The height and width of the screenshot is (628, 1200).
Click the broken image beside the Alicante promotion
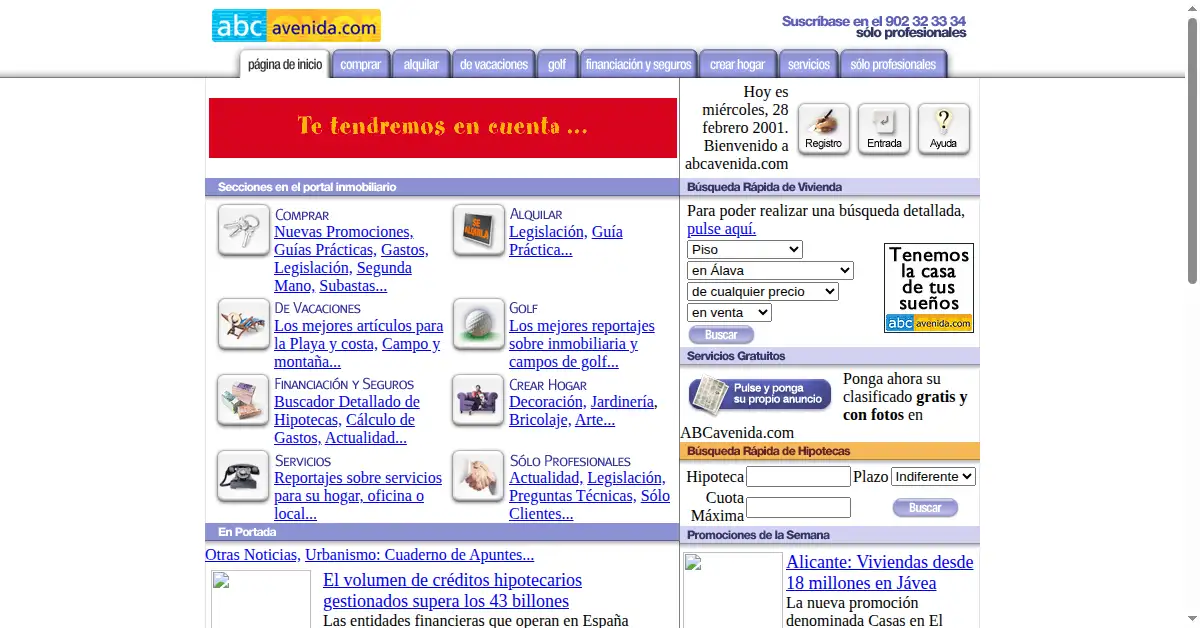pos(733,590)
